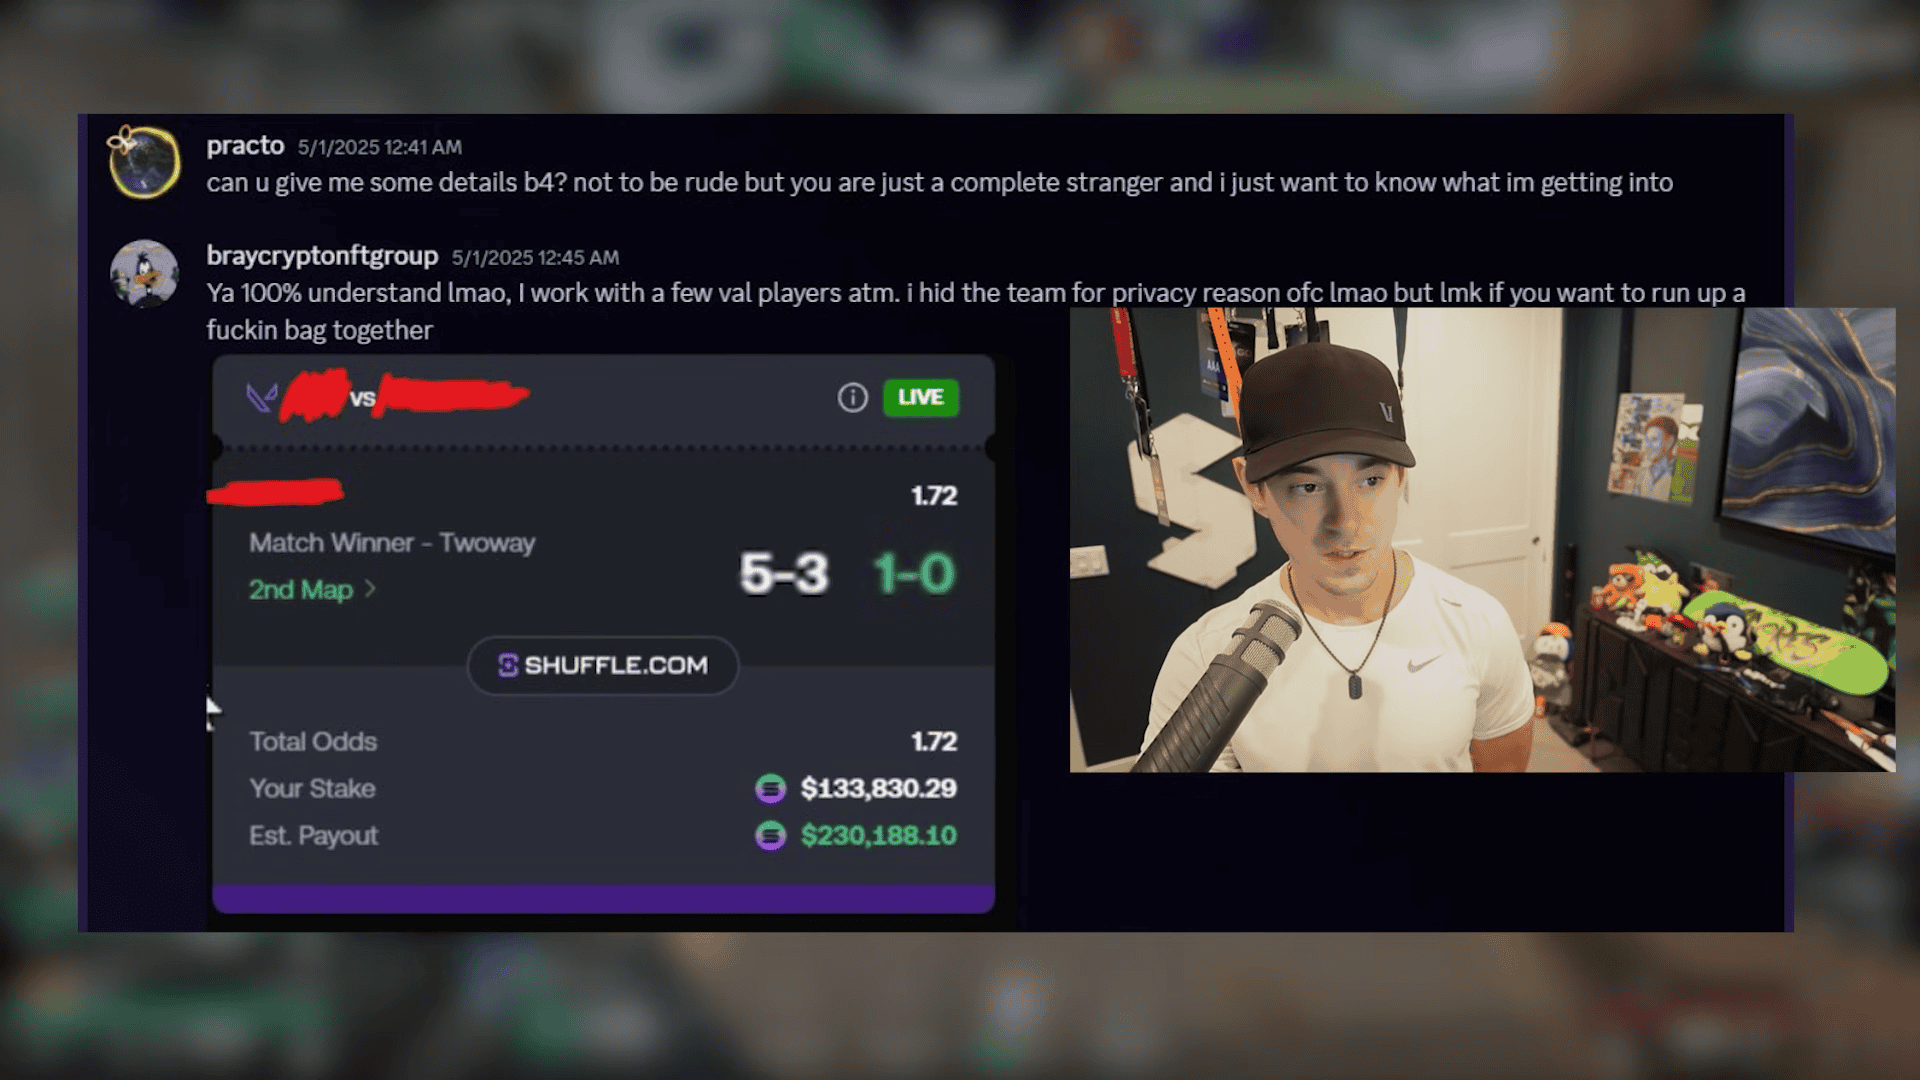Click the purple bar at the bet slip bottom
This screenshot has height=1080, width=1920.
tap(603, 898)
